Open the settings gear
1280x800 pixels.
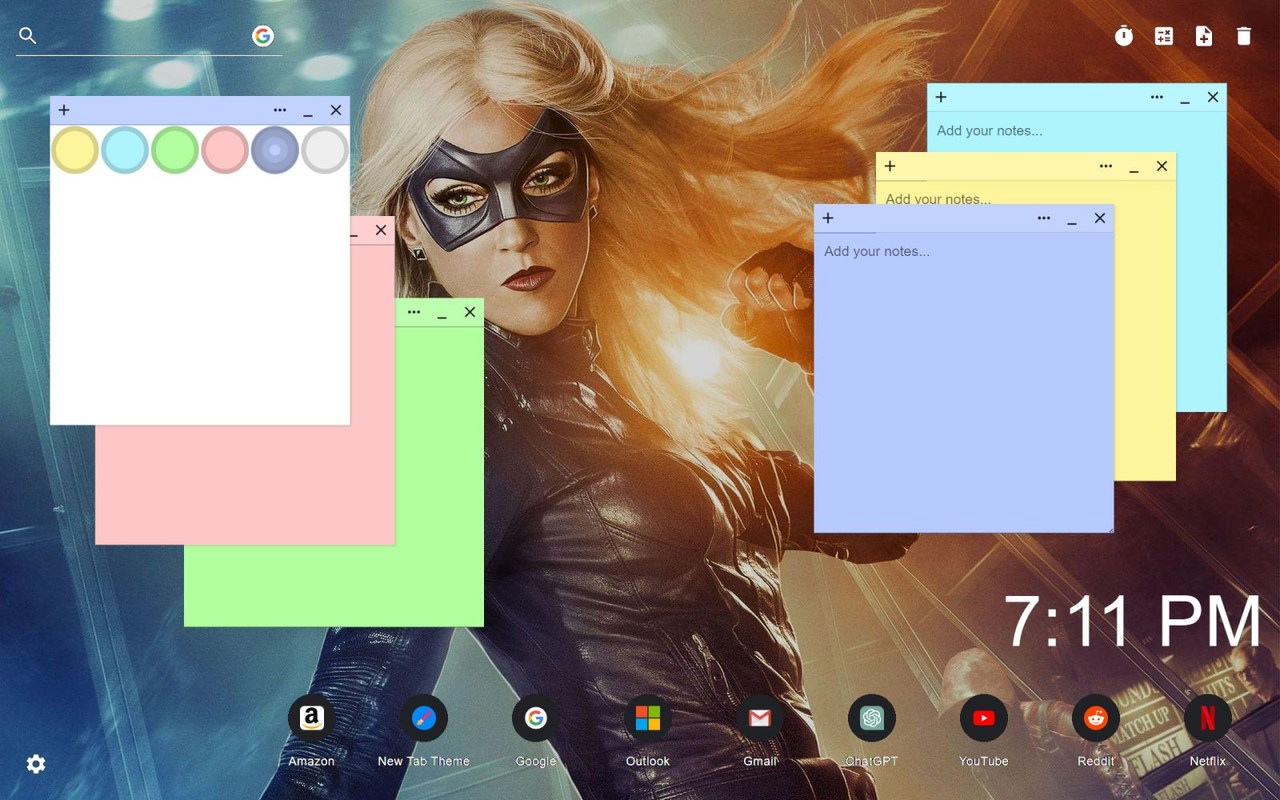pos(36,764)
